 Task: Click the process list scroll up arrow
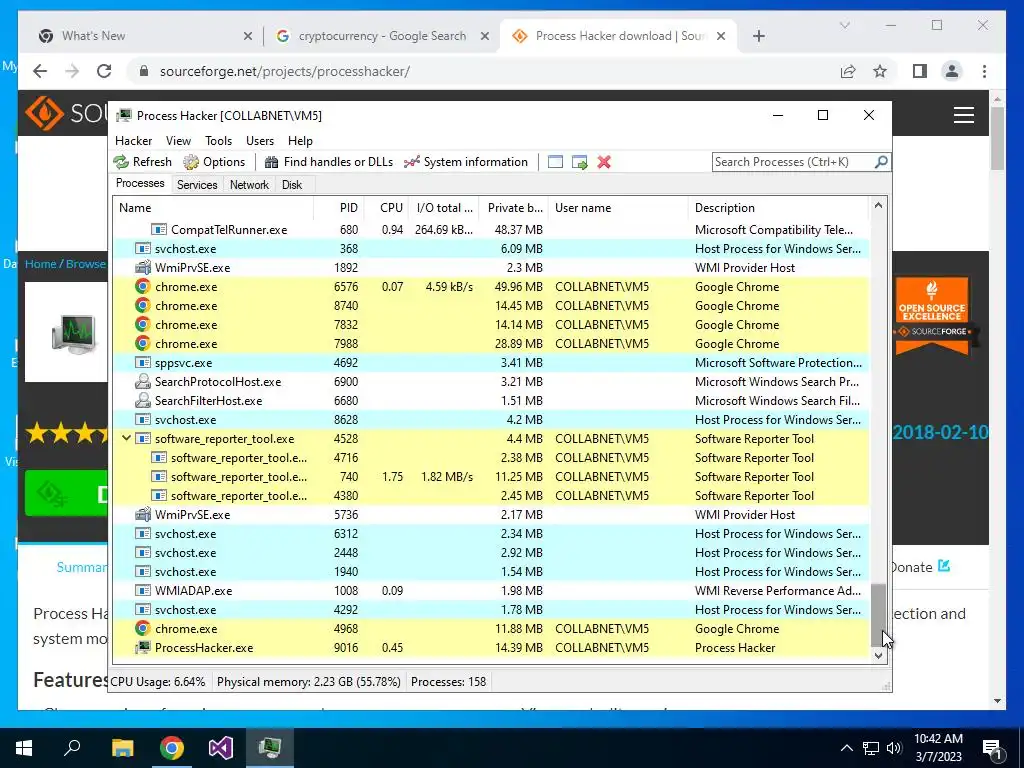[x=879, y=206]
